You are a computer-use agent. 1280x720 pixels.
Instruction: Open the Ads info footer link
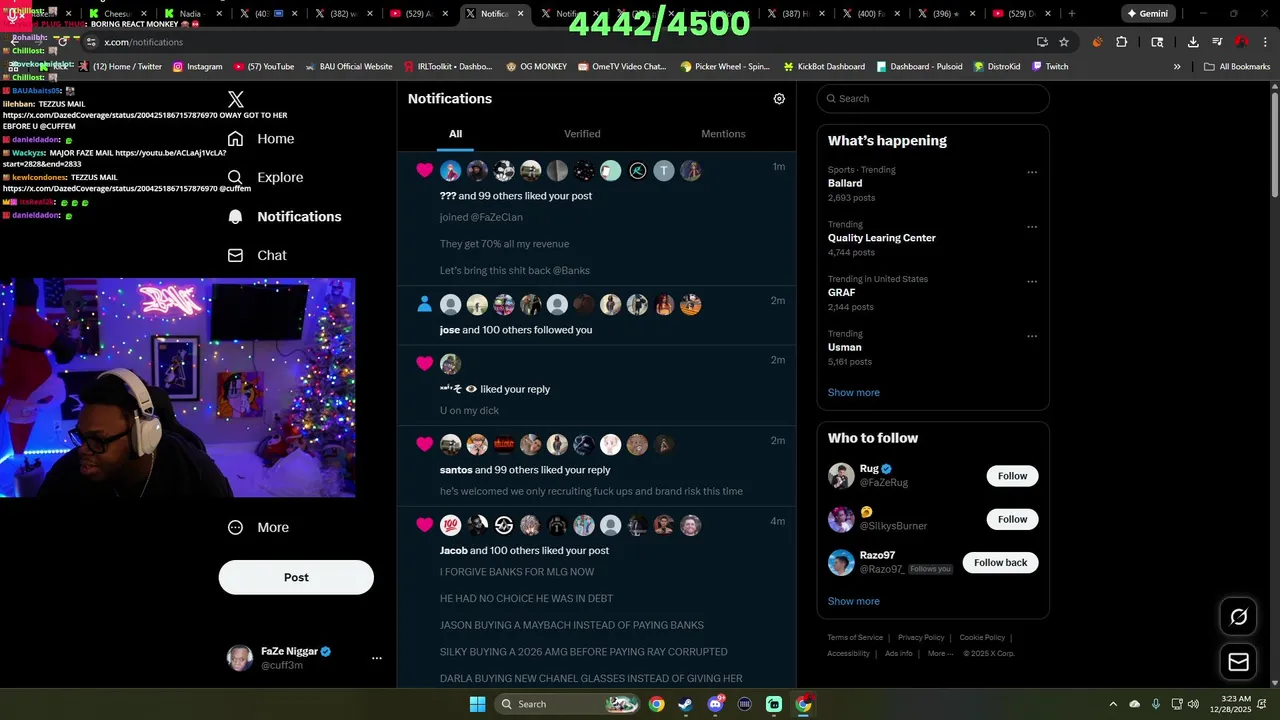(899, 654)
